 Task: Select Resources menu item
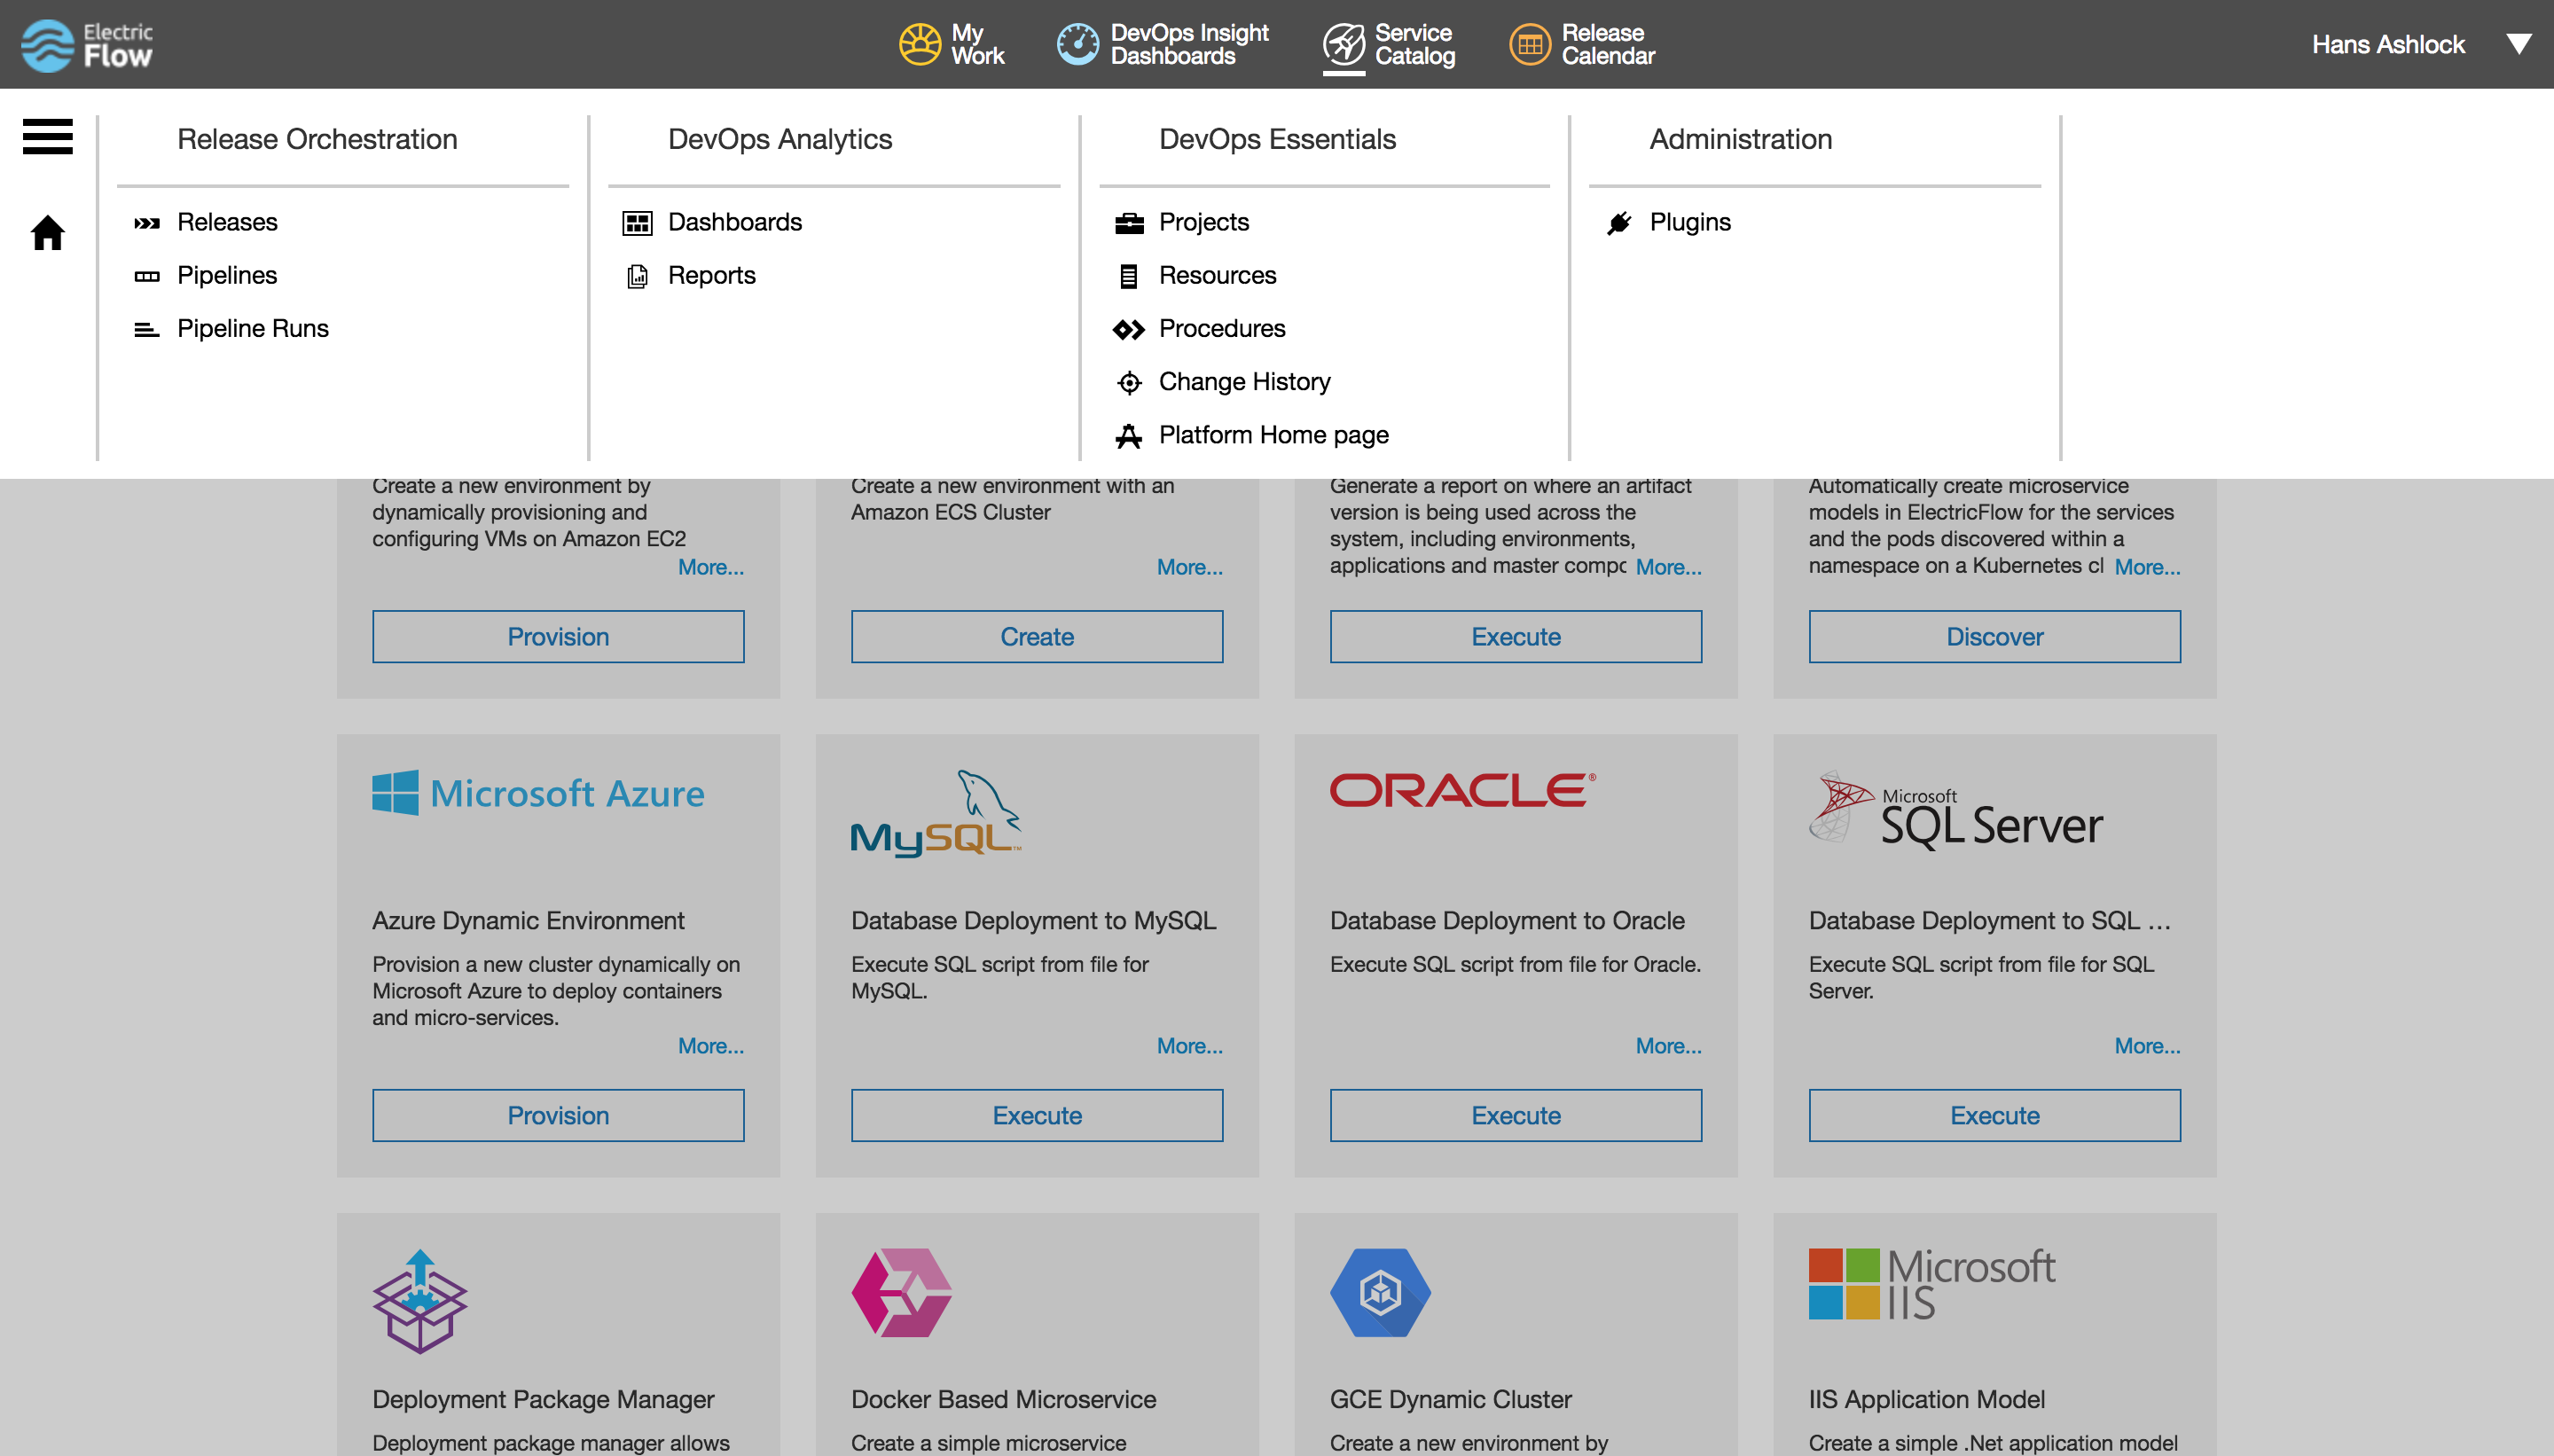click(x=1217, y=275)
